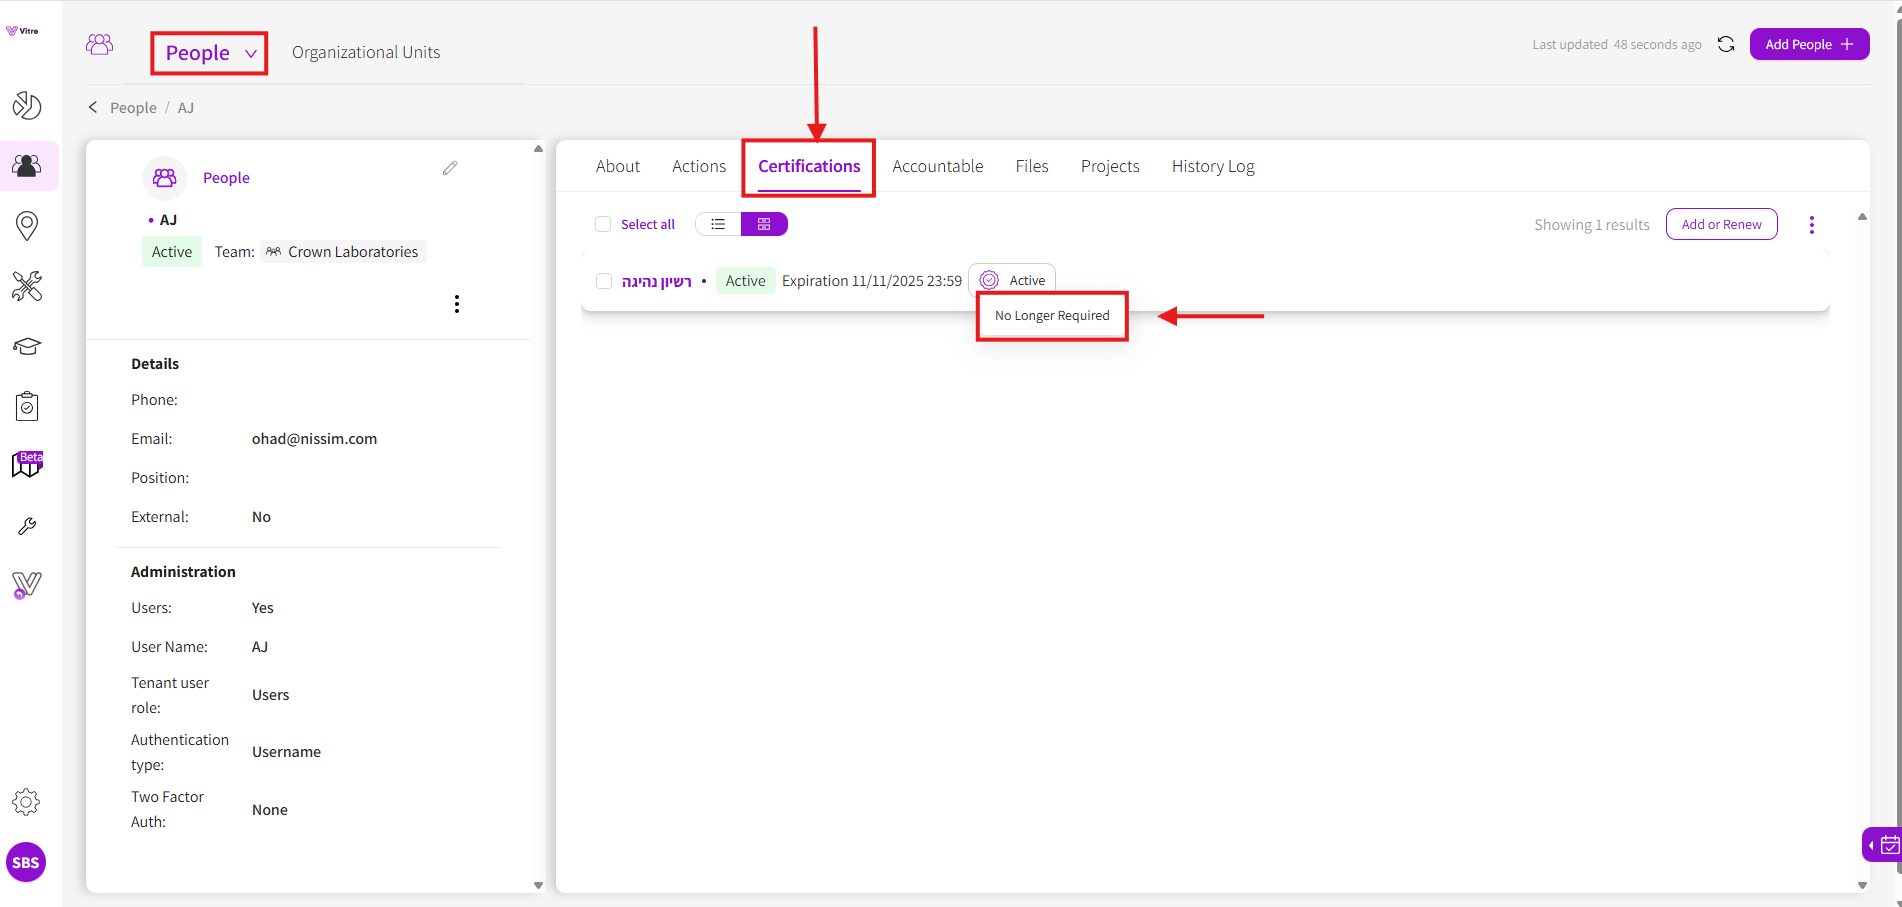
Task: Click the People link in profile card
Action: click(x=226, y=177)
